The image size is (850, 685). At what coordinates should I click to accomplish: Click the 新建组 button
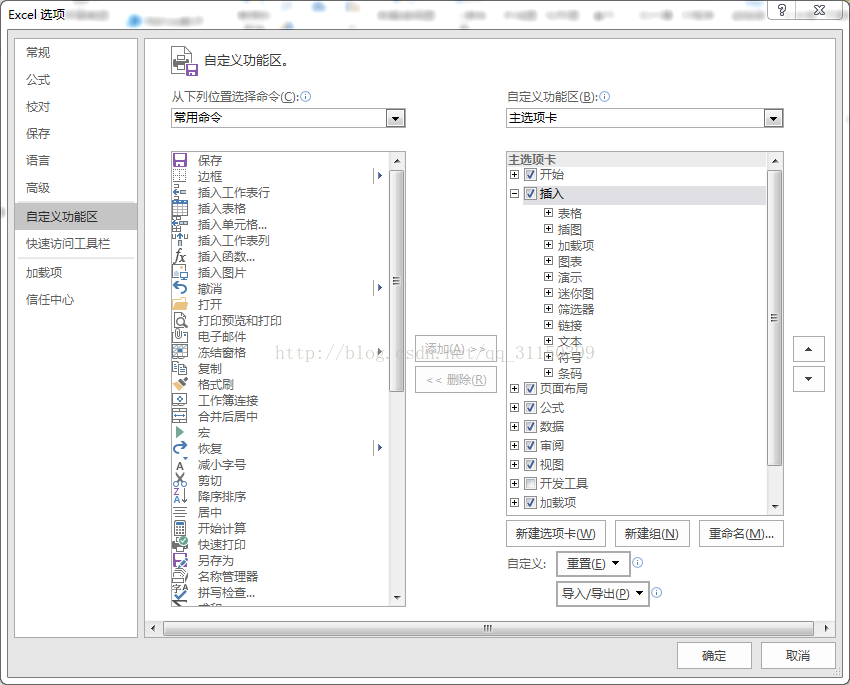(x=652, y=534)
